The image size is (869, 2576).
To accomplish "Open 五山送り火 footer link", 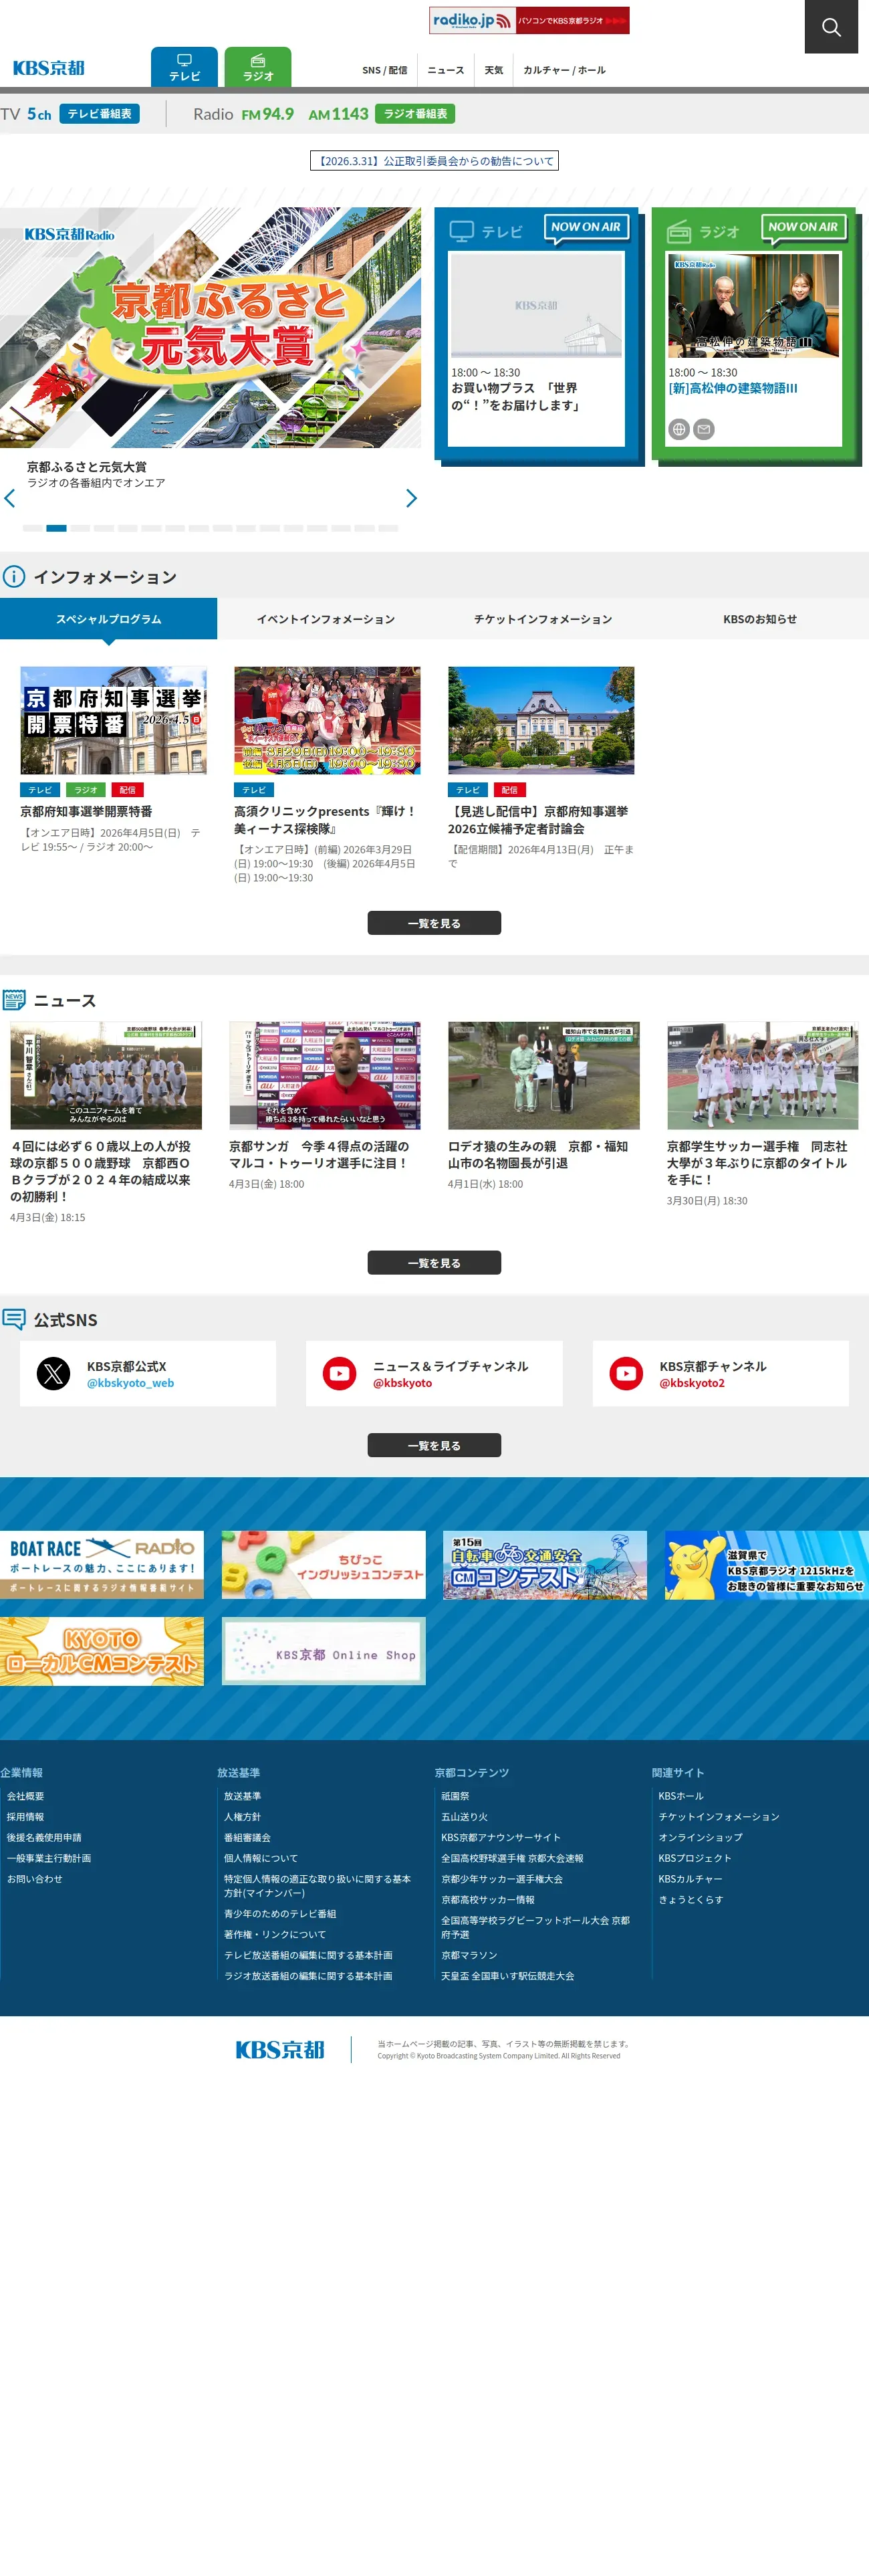I will click(465, 1817).
